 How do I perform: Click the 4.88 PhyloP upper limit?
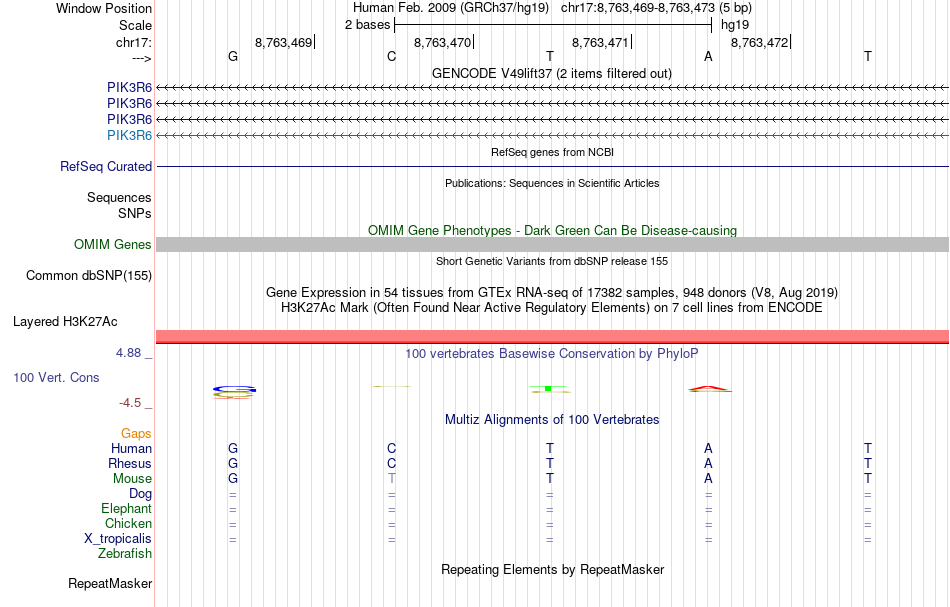[x=128, y=353]
